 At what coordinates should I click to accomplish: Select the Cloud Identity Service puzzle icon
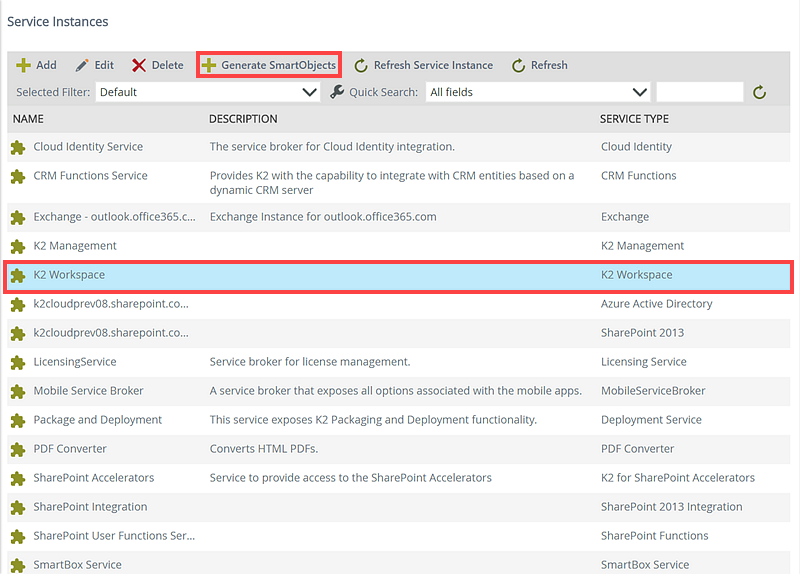[x=17, y=147]
